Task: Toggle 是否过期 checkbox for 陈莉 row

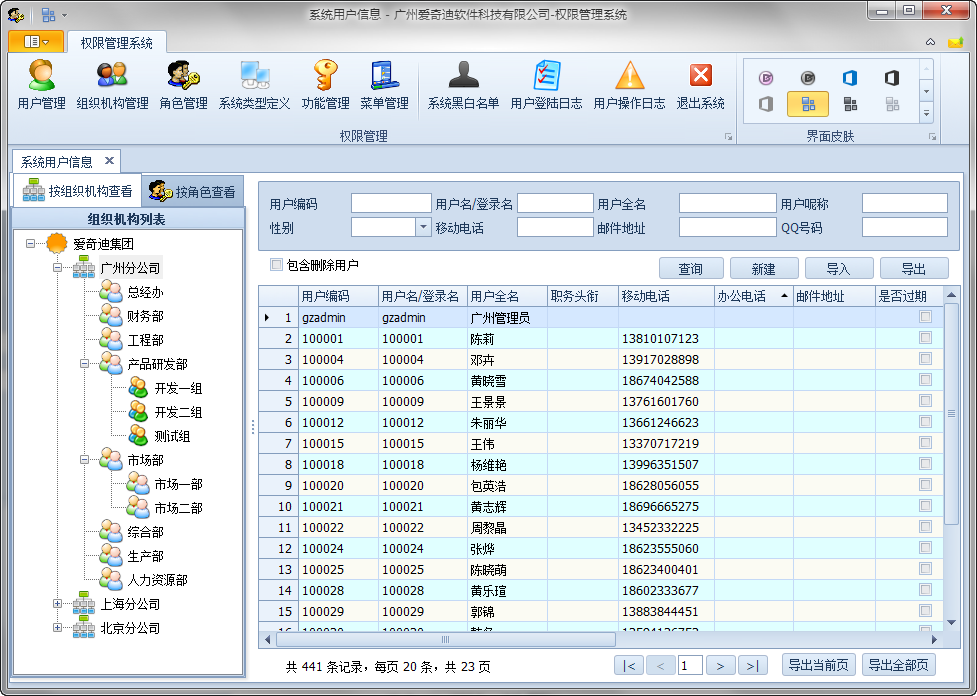Action: coord(925,338)
